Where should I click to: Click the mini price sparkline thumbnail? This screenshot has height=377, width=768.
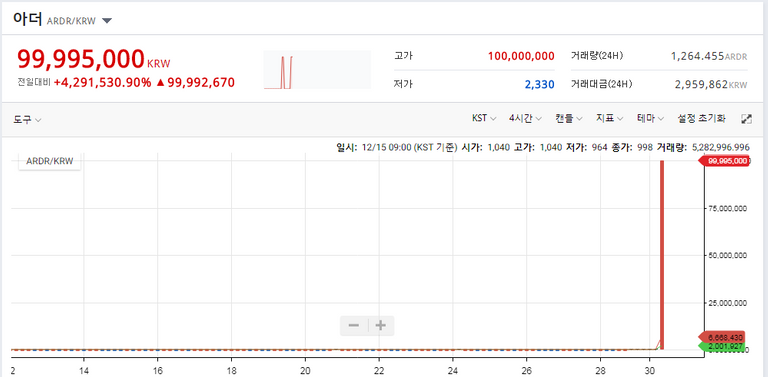[317, 70]
